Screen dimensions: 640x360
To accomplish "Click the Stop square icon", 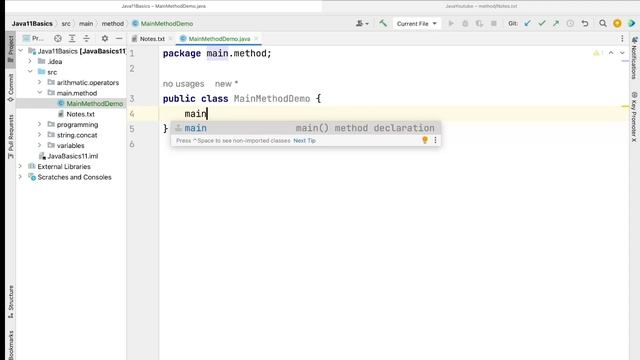I will point(493,24).
